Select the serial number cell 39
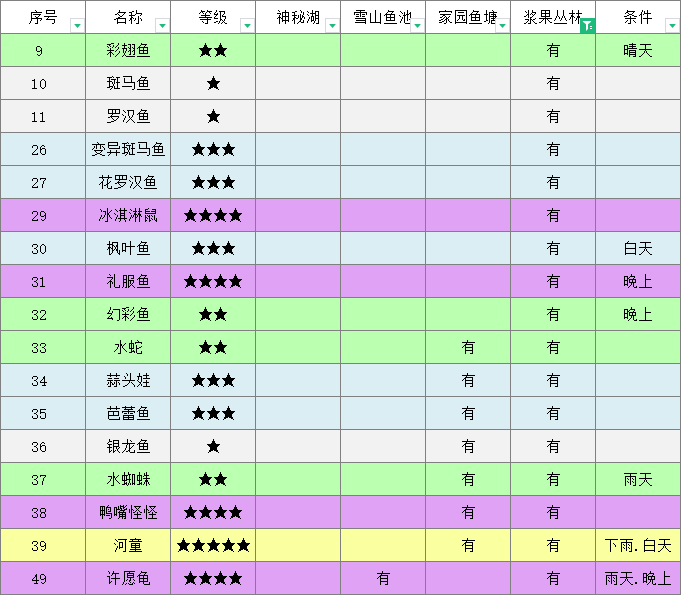 [x=43, y=545]
